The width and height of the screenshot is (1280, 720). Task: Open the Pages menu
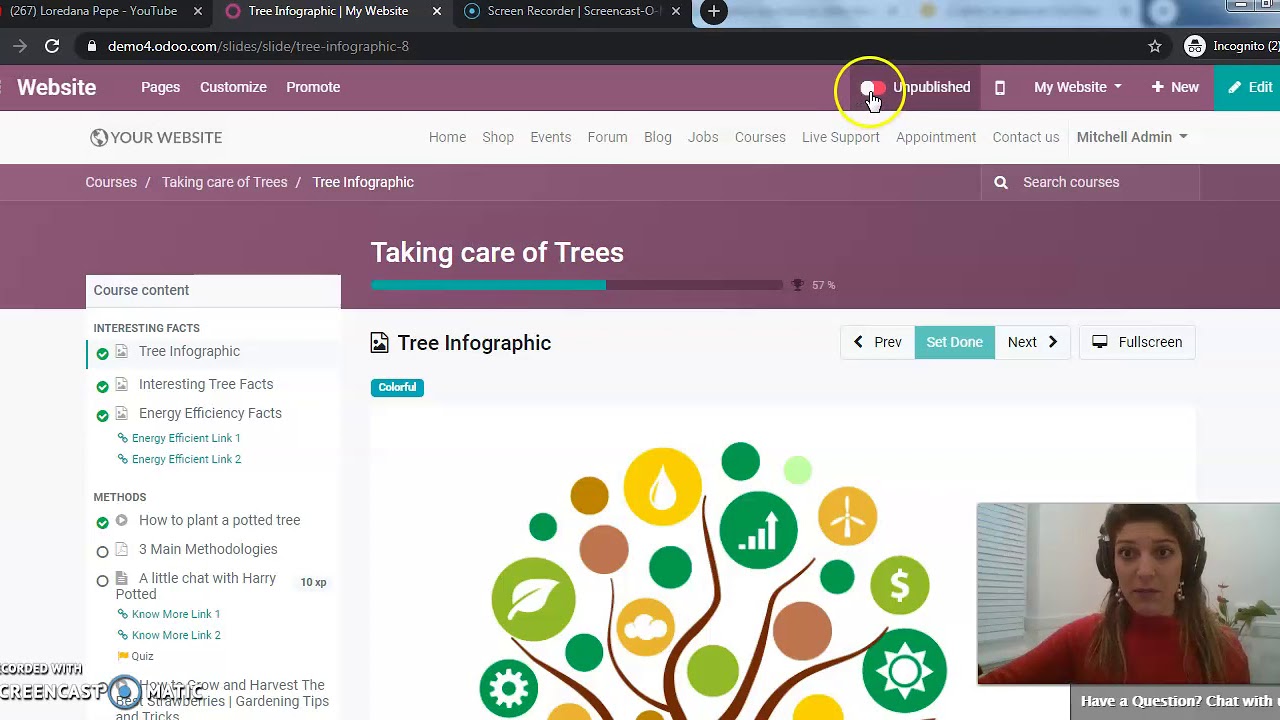pos(160,87)
